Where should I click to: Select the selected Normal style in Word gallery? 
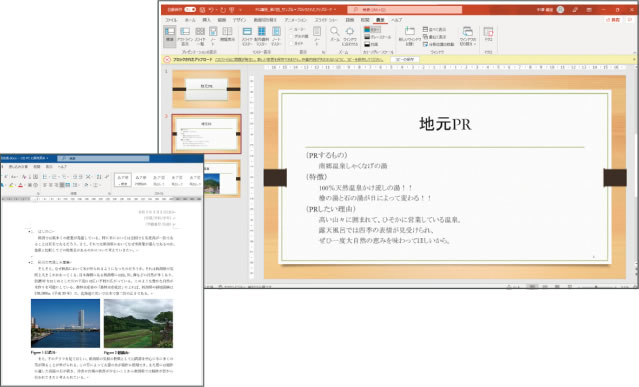[x=123, y=180]
